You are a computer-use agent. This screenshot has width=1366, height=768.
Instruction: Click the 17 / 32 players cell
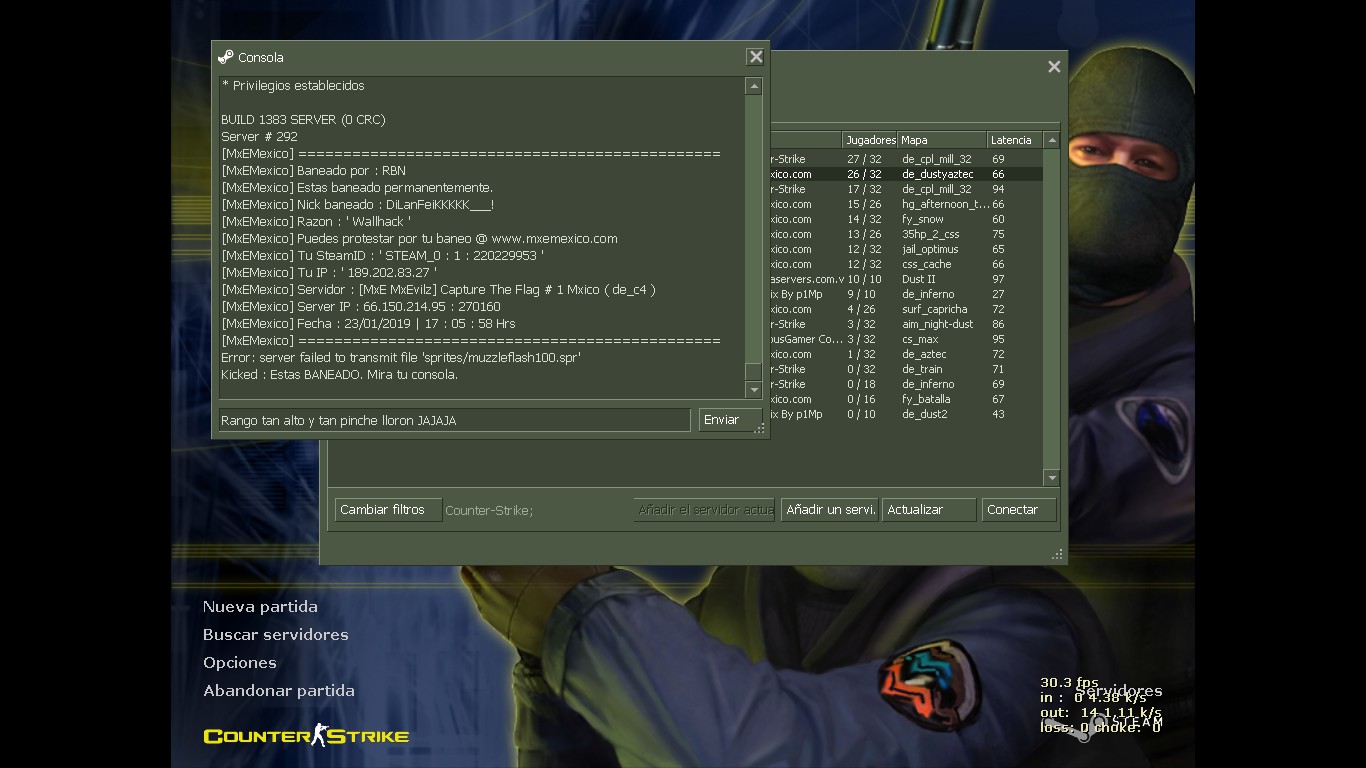pos(864,189)
